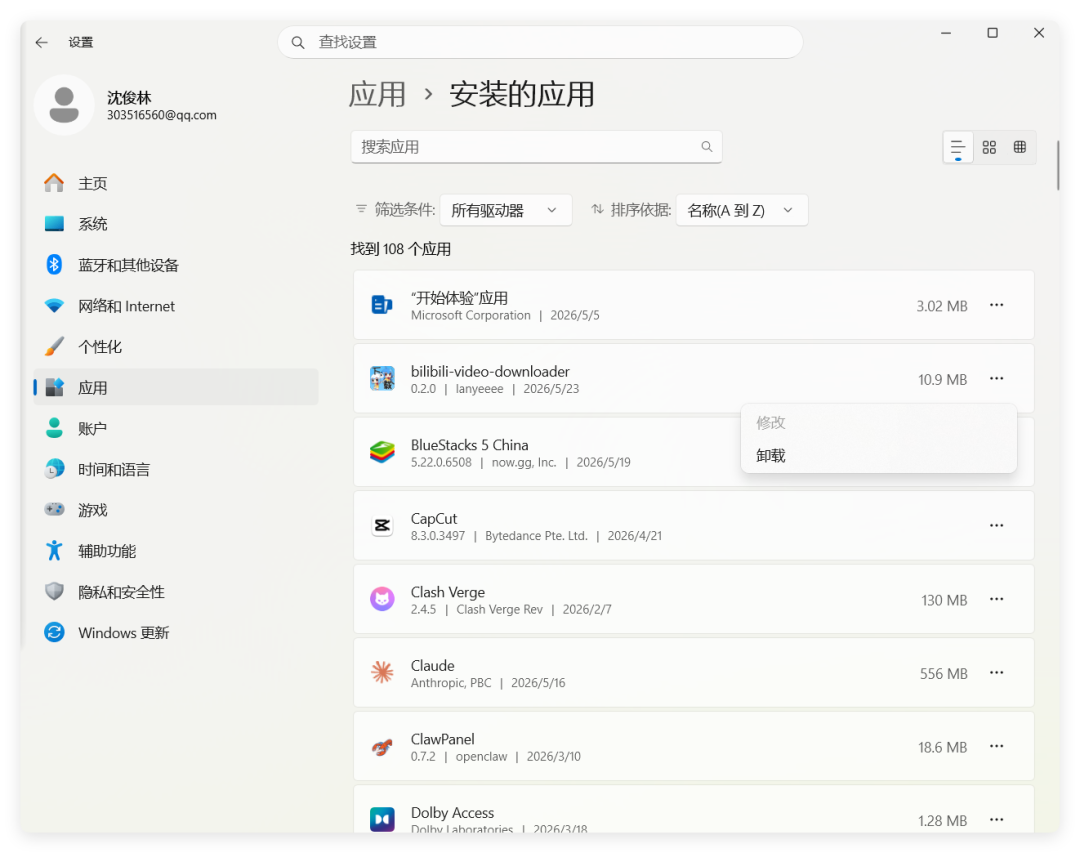
Task: Open 隐私和安全性 shield icon
Action: (54, 591)
